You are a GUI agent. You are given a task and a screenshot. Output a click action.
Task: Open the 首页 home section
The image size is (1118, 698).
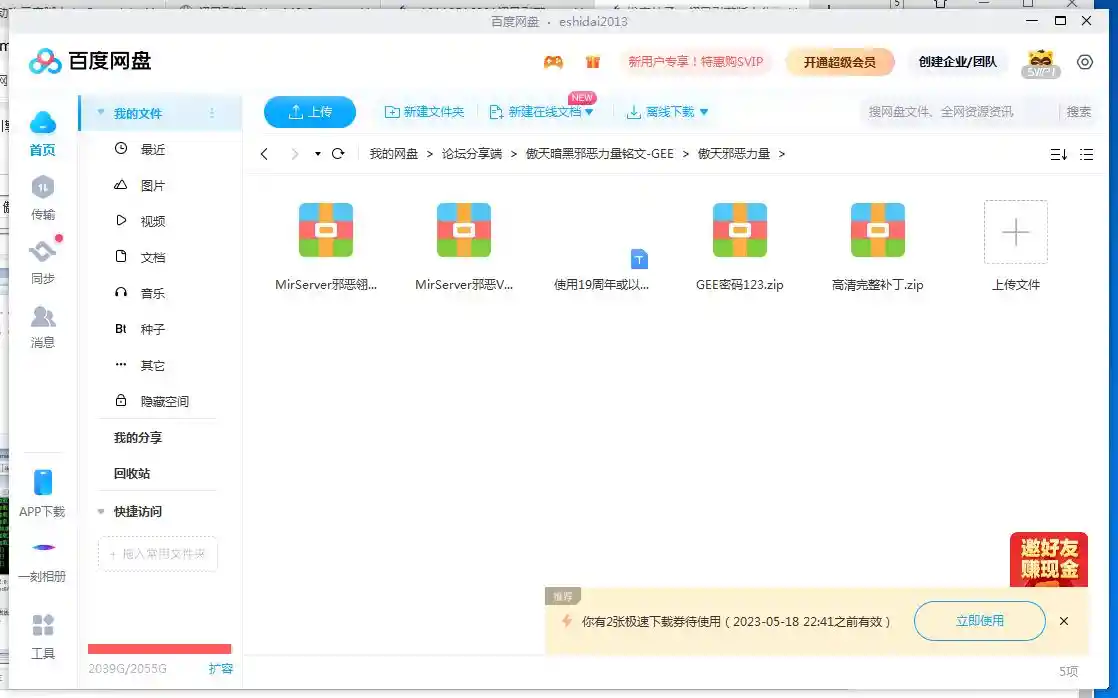pyautogui.click(x=42, y=134)
